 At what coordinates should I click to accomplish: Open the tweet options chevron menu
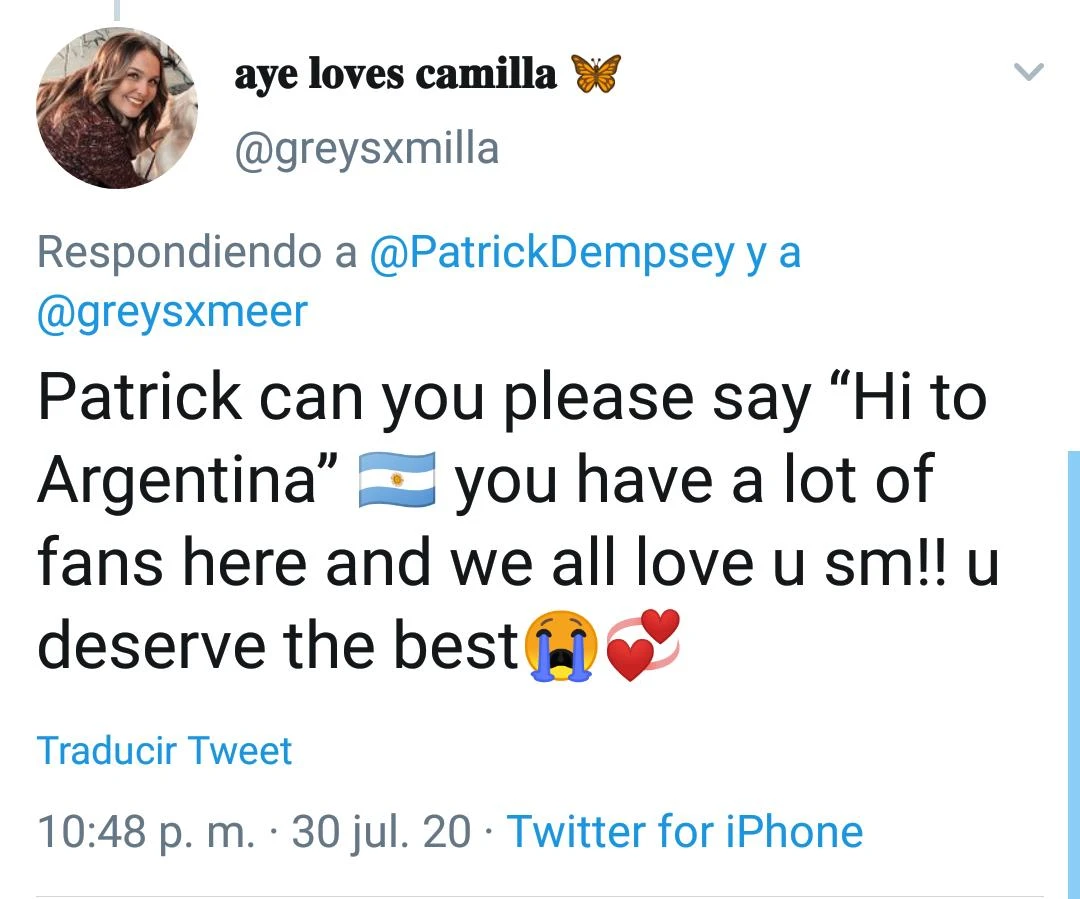(x=1028, y=72)
